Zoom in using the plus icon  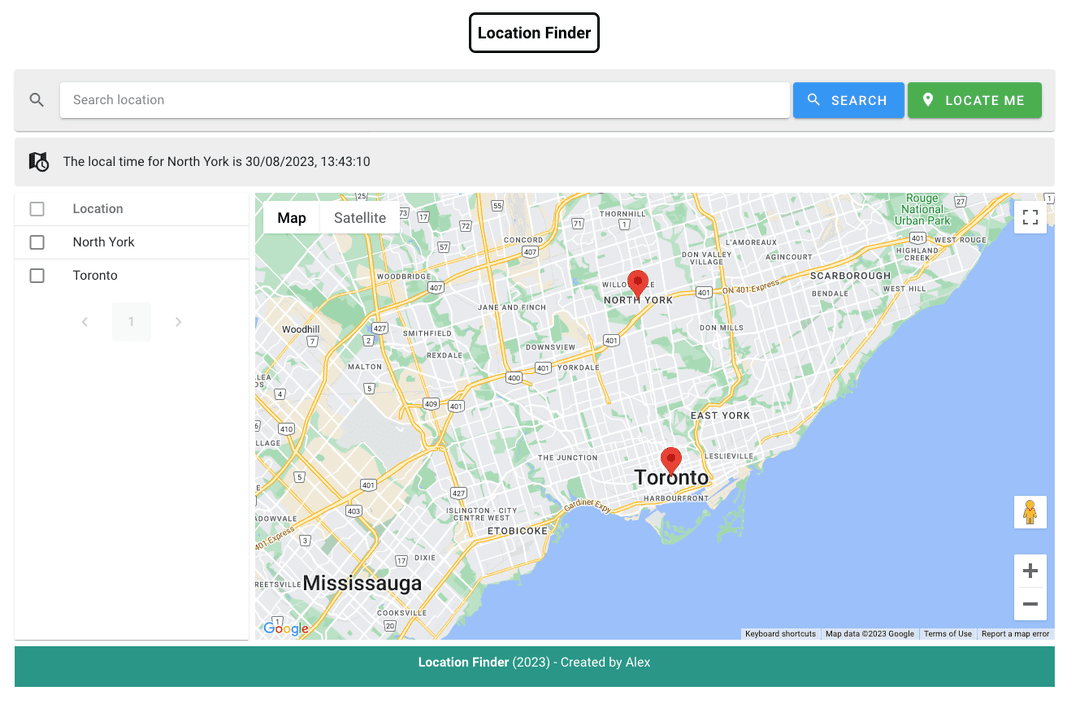point(1030,570)
